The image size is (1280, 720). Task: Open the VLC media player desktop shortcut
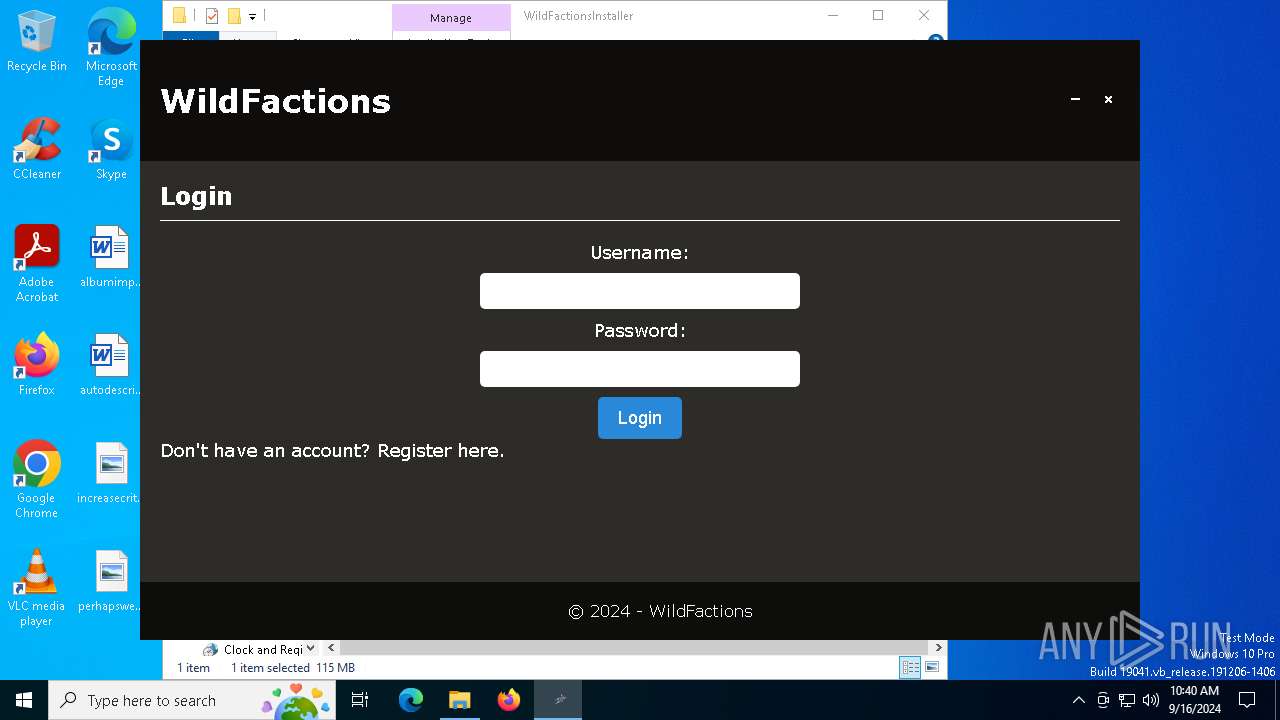click(x=37, y=588)
